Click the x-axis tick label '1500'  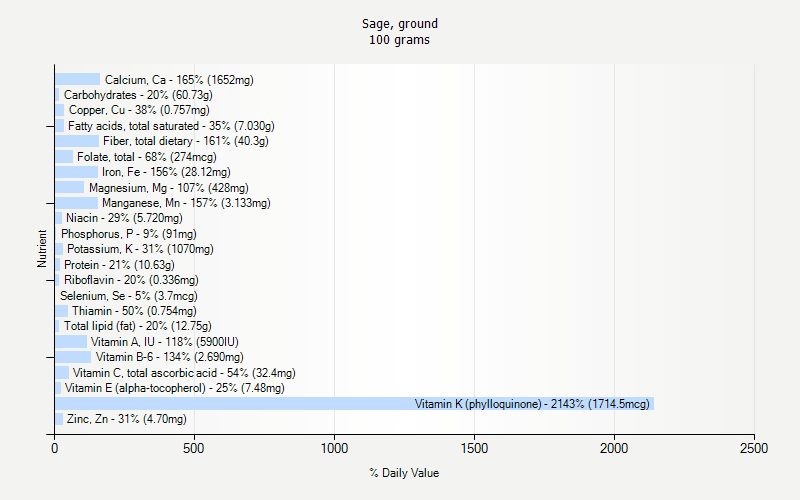point(474,448)
